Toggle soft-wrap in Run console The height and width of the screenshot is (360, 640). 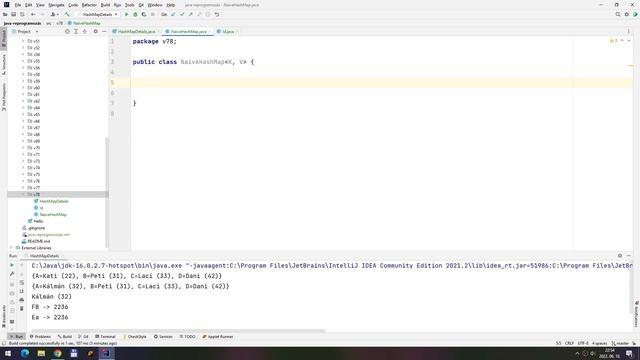[x=22, y=282]
